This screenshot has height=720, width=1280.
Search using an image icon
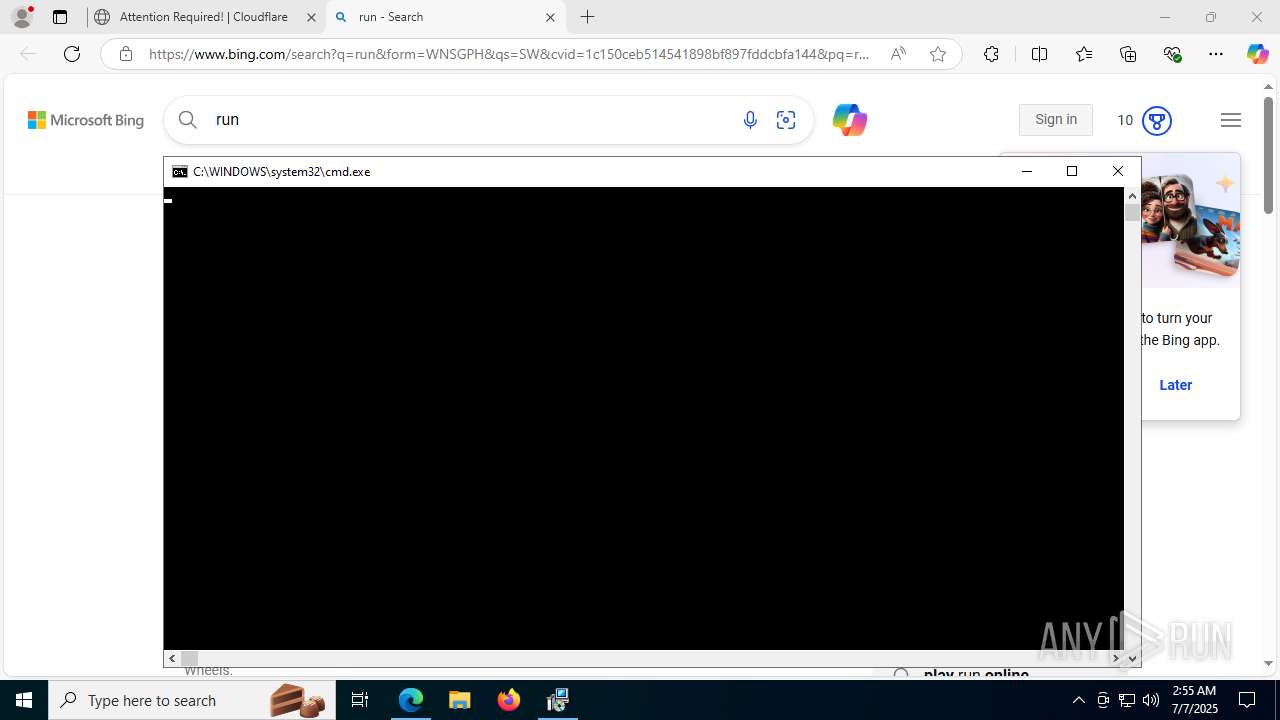[x=786, y=120]
